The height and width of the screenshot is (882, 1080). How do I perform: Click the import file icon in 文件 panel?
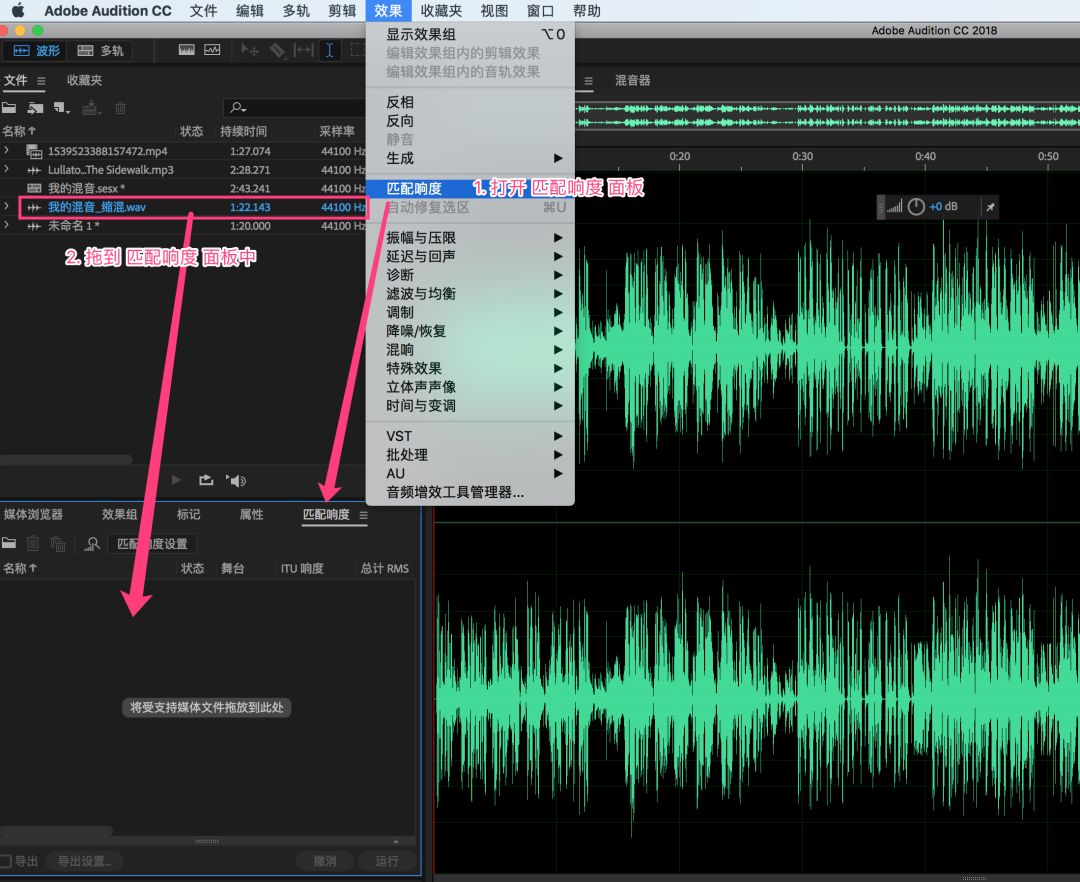[36, 107]
